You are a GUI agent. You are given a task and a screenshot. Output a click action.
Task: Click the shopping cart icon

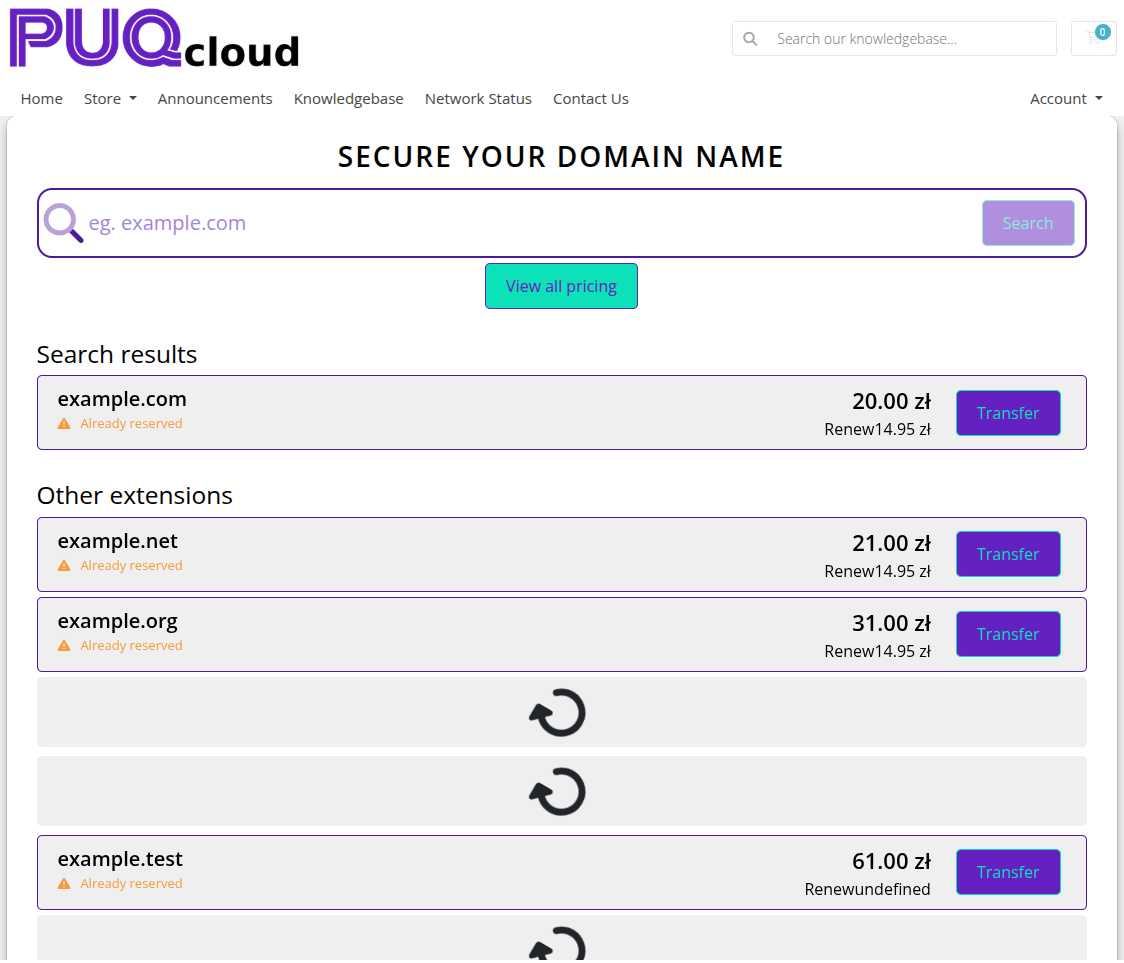click(1093, 38)
